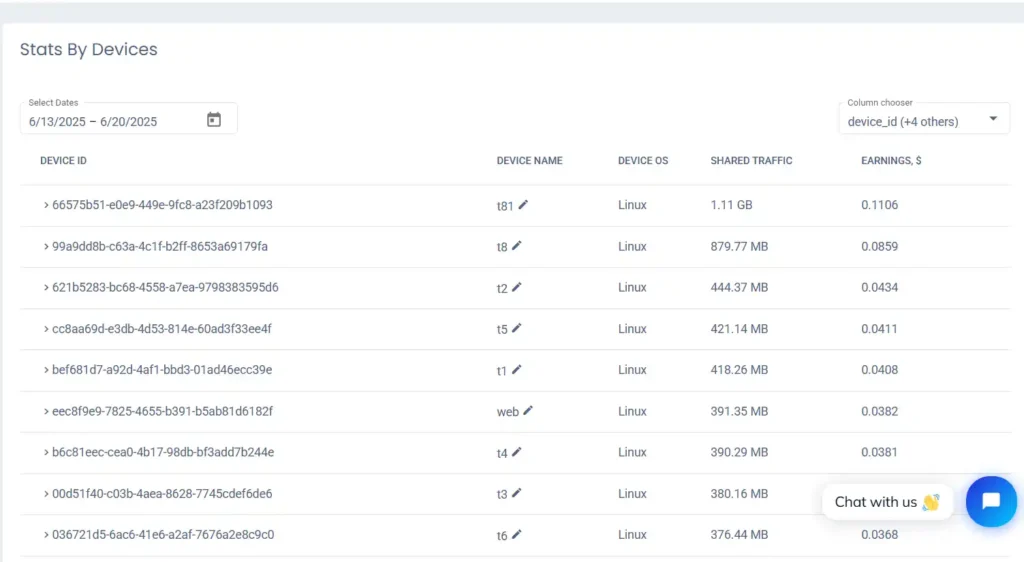Expand row 00d51f40-c03b-4aea-8628-7745cdef6de6

(46, 493)
